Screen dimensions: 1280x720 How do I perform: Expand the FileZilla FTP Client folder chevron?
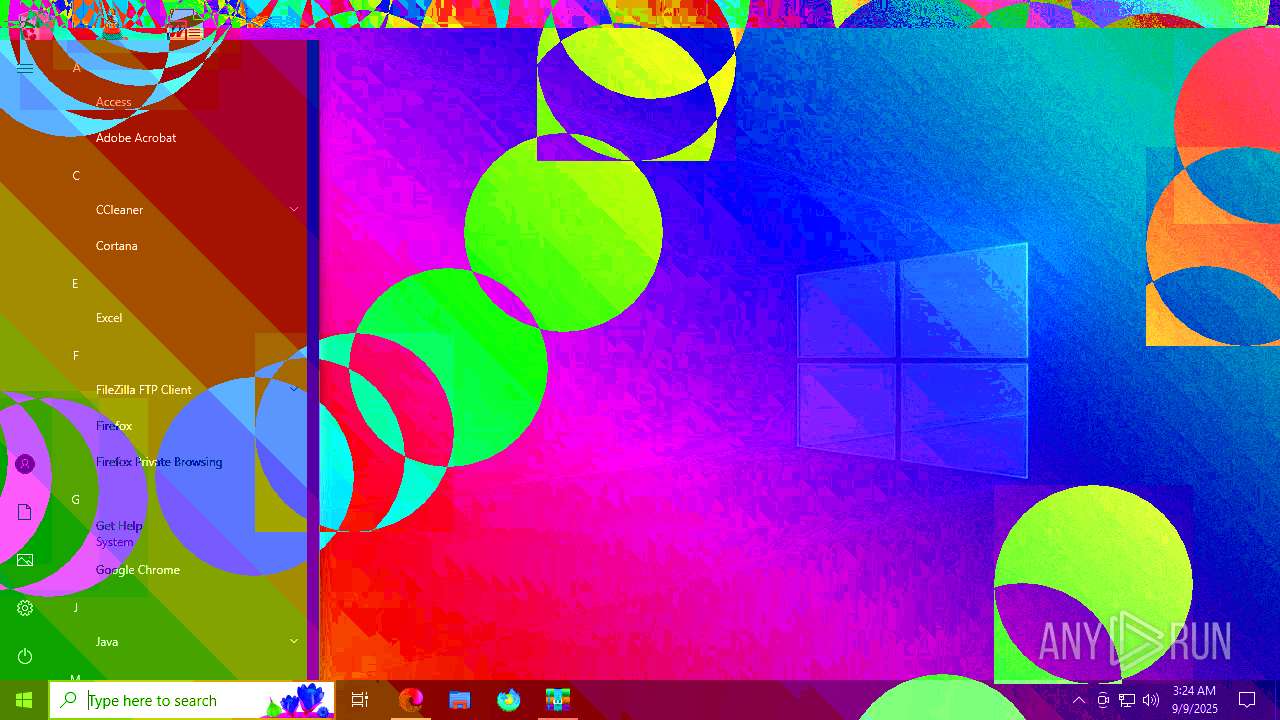pyautogui.click(x=294, y=389)
